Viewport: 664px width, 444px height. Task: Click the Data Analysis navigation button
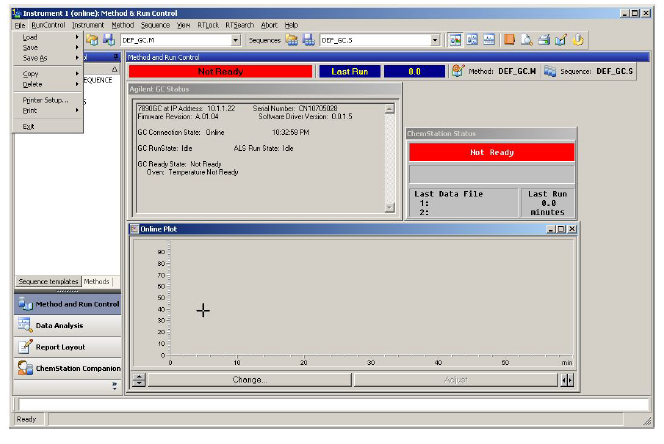pos(68,325)
